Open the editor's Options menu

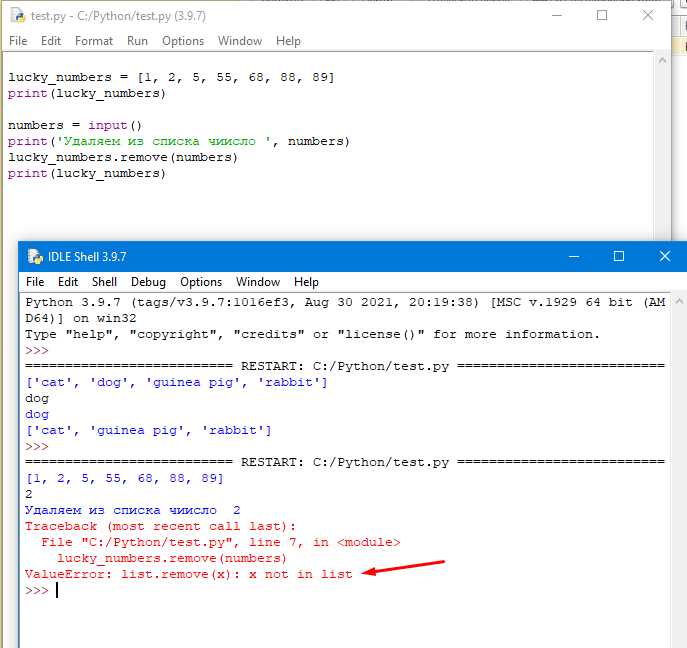[183, 41]
